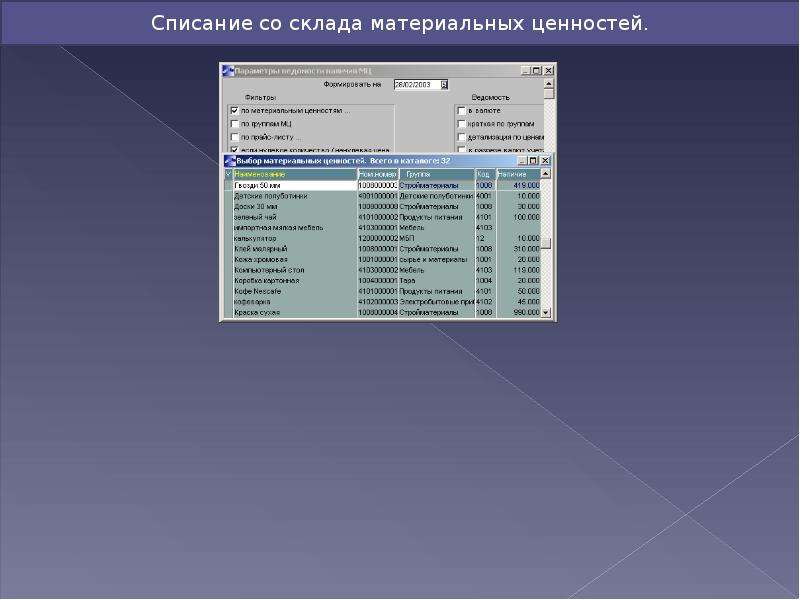800x600 pixels.
Task: Click the material selection window title icon
Action: pos(230,161)
